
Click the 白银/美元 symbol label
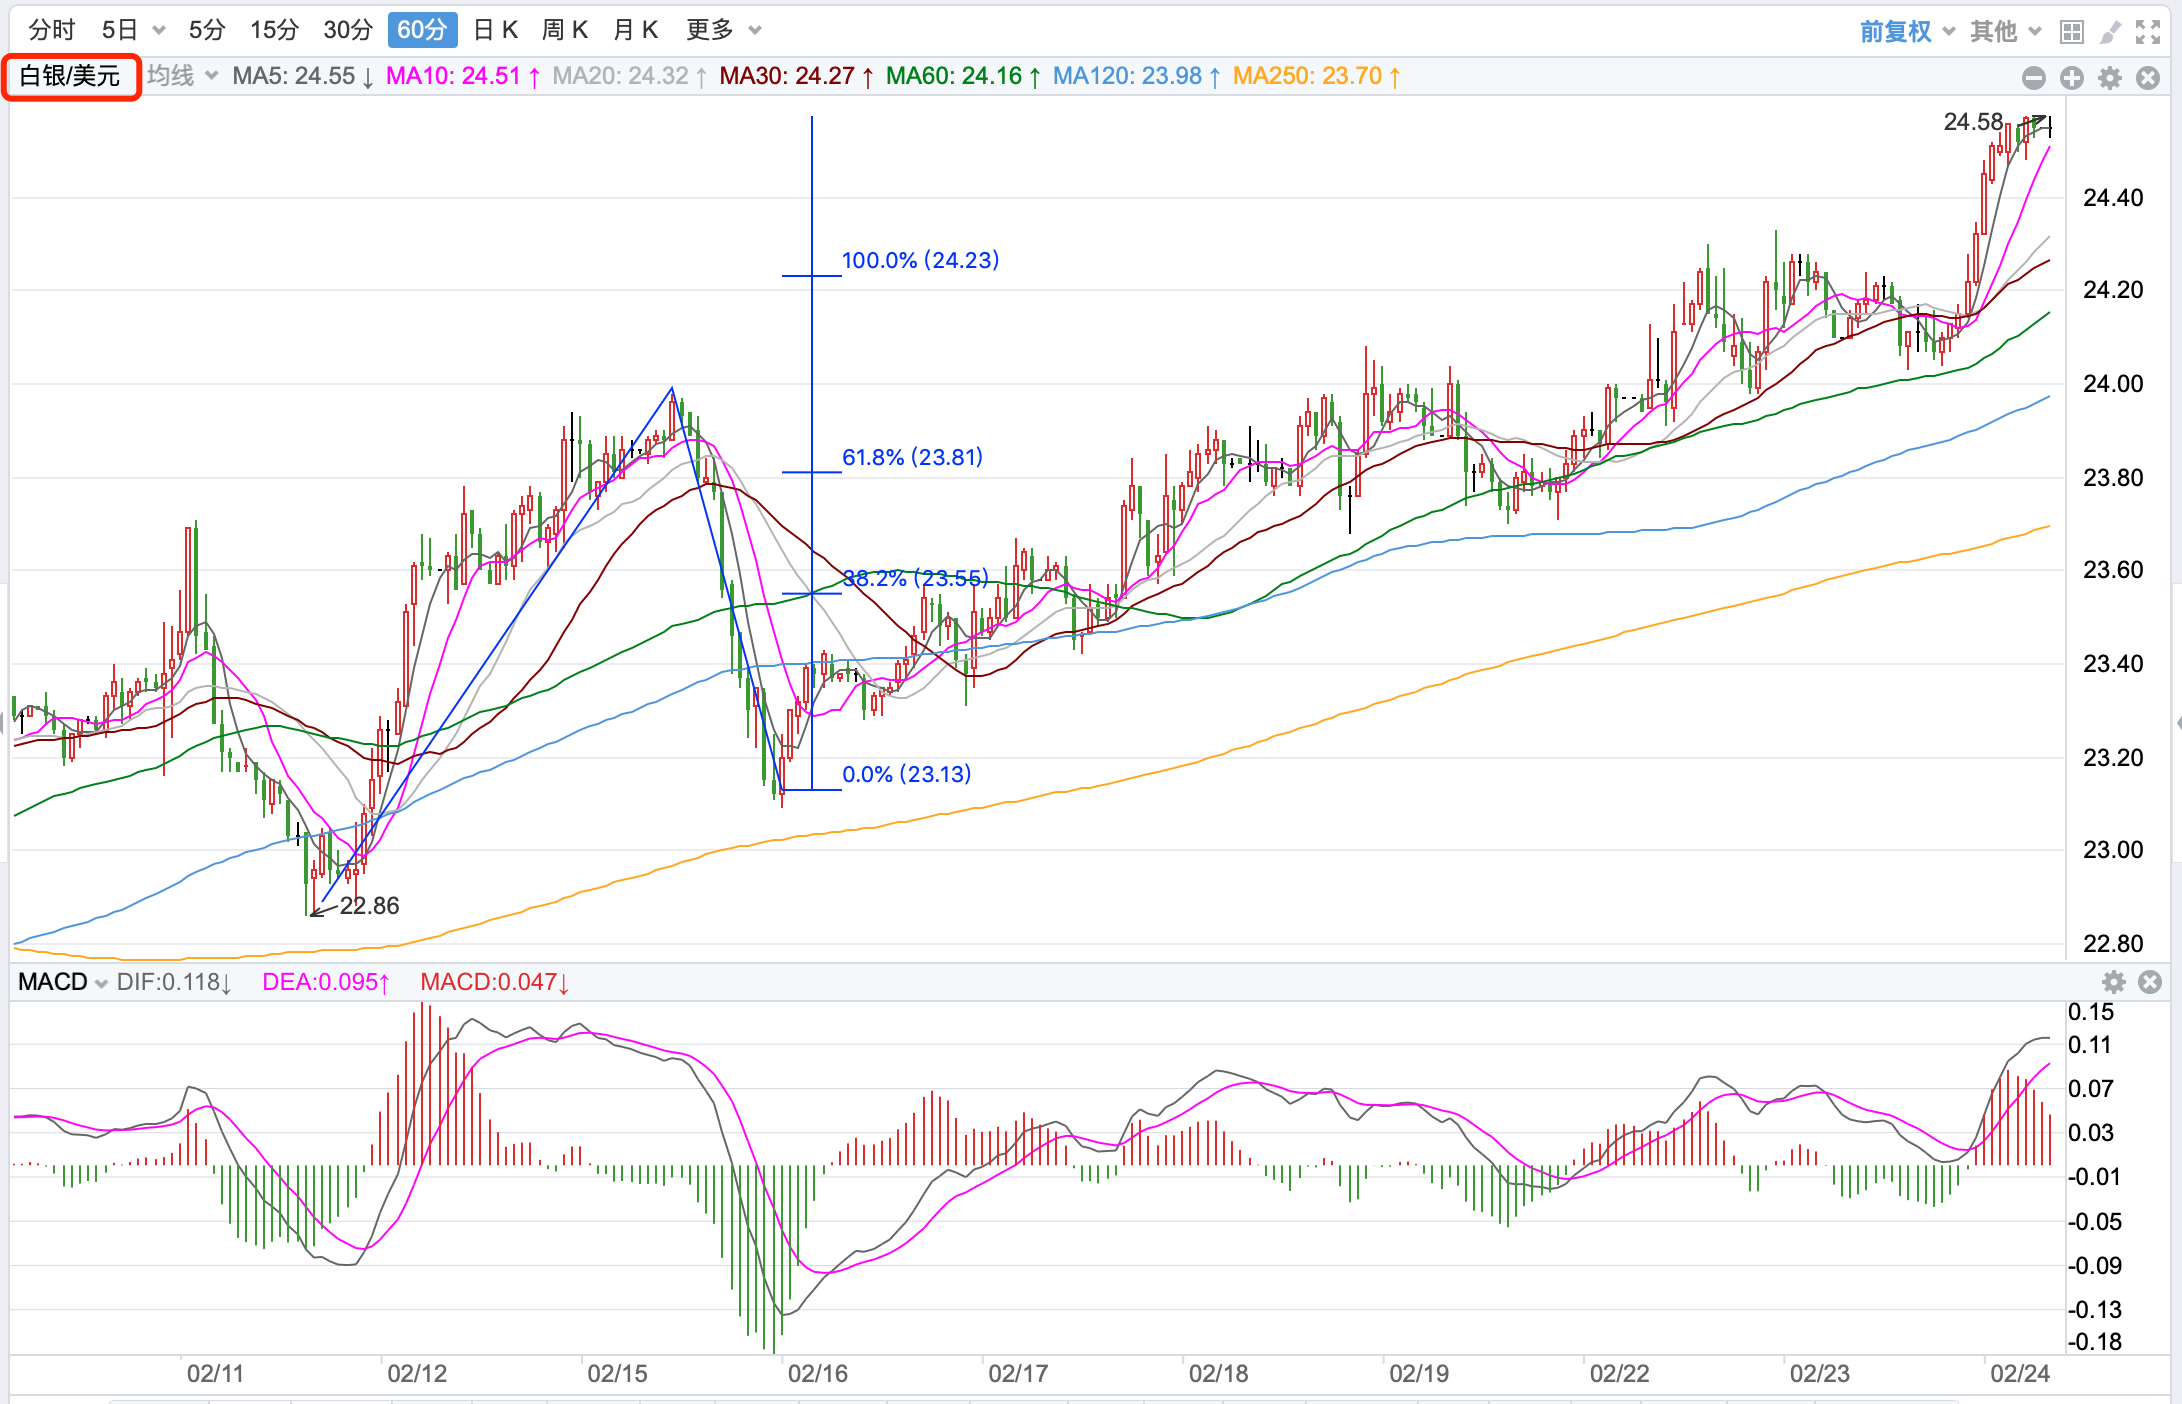pyautogui.click(x=70, y=76)
